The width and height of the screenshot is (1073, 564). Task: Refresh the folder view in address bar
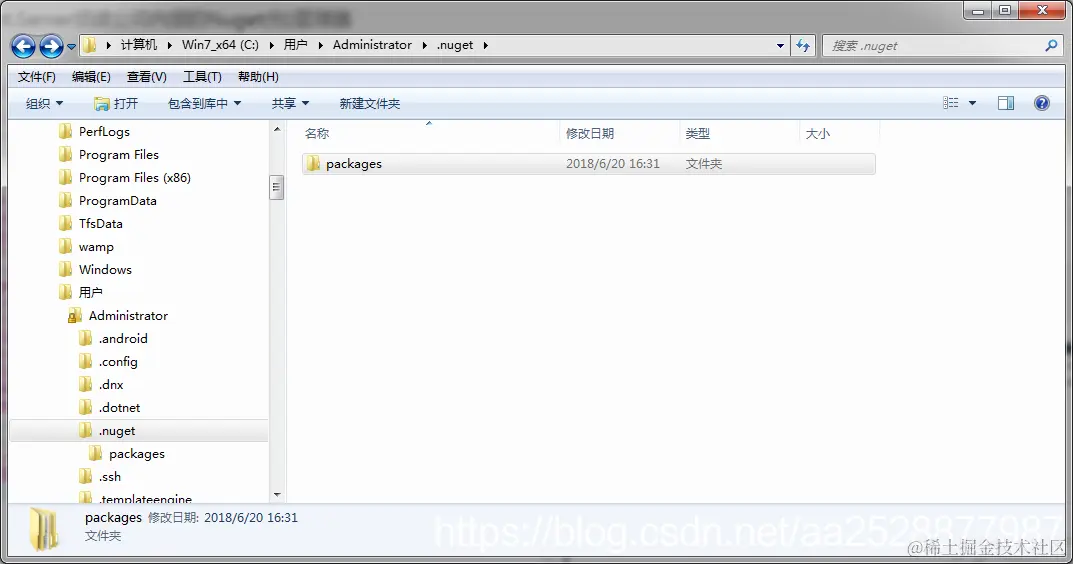coord(803,46)
